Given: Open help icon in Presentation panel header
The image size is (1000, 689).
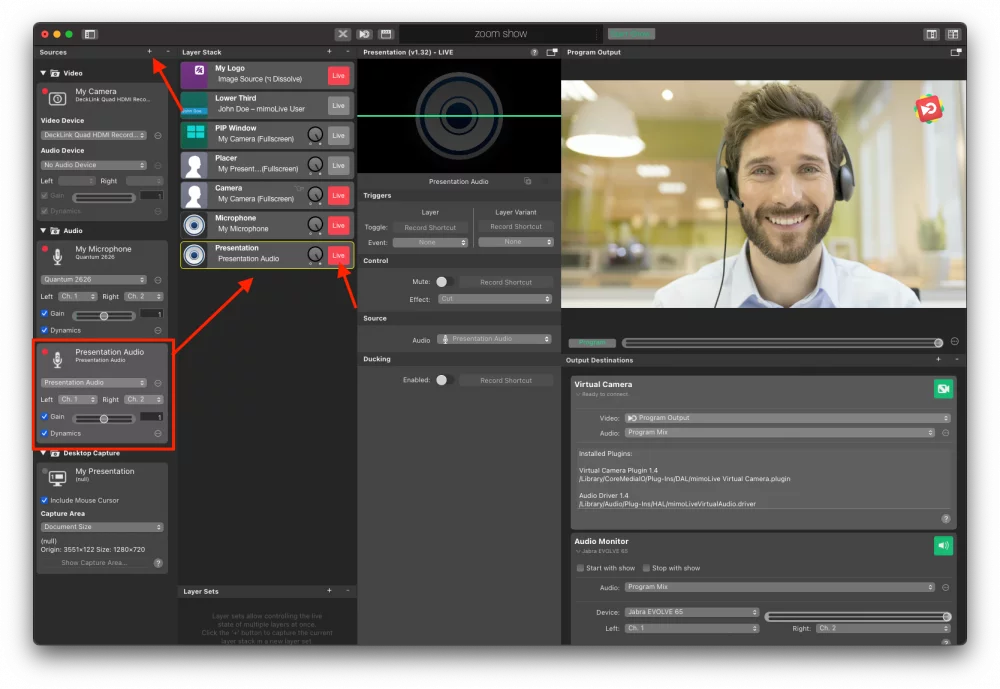Looking at the screenshot, I should 534,52.
